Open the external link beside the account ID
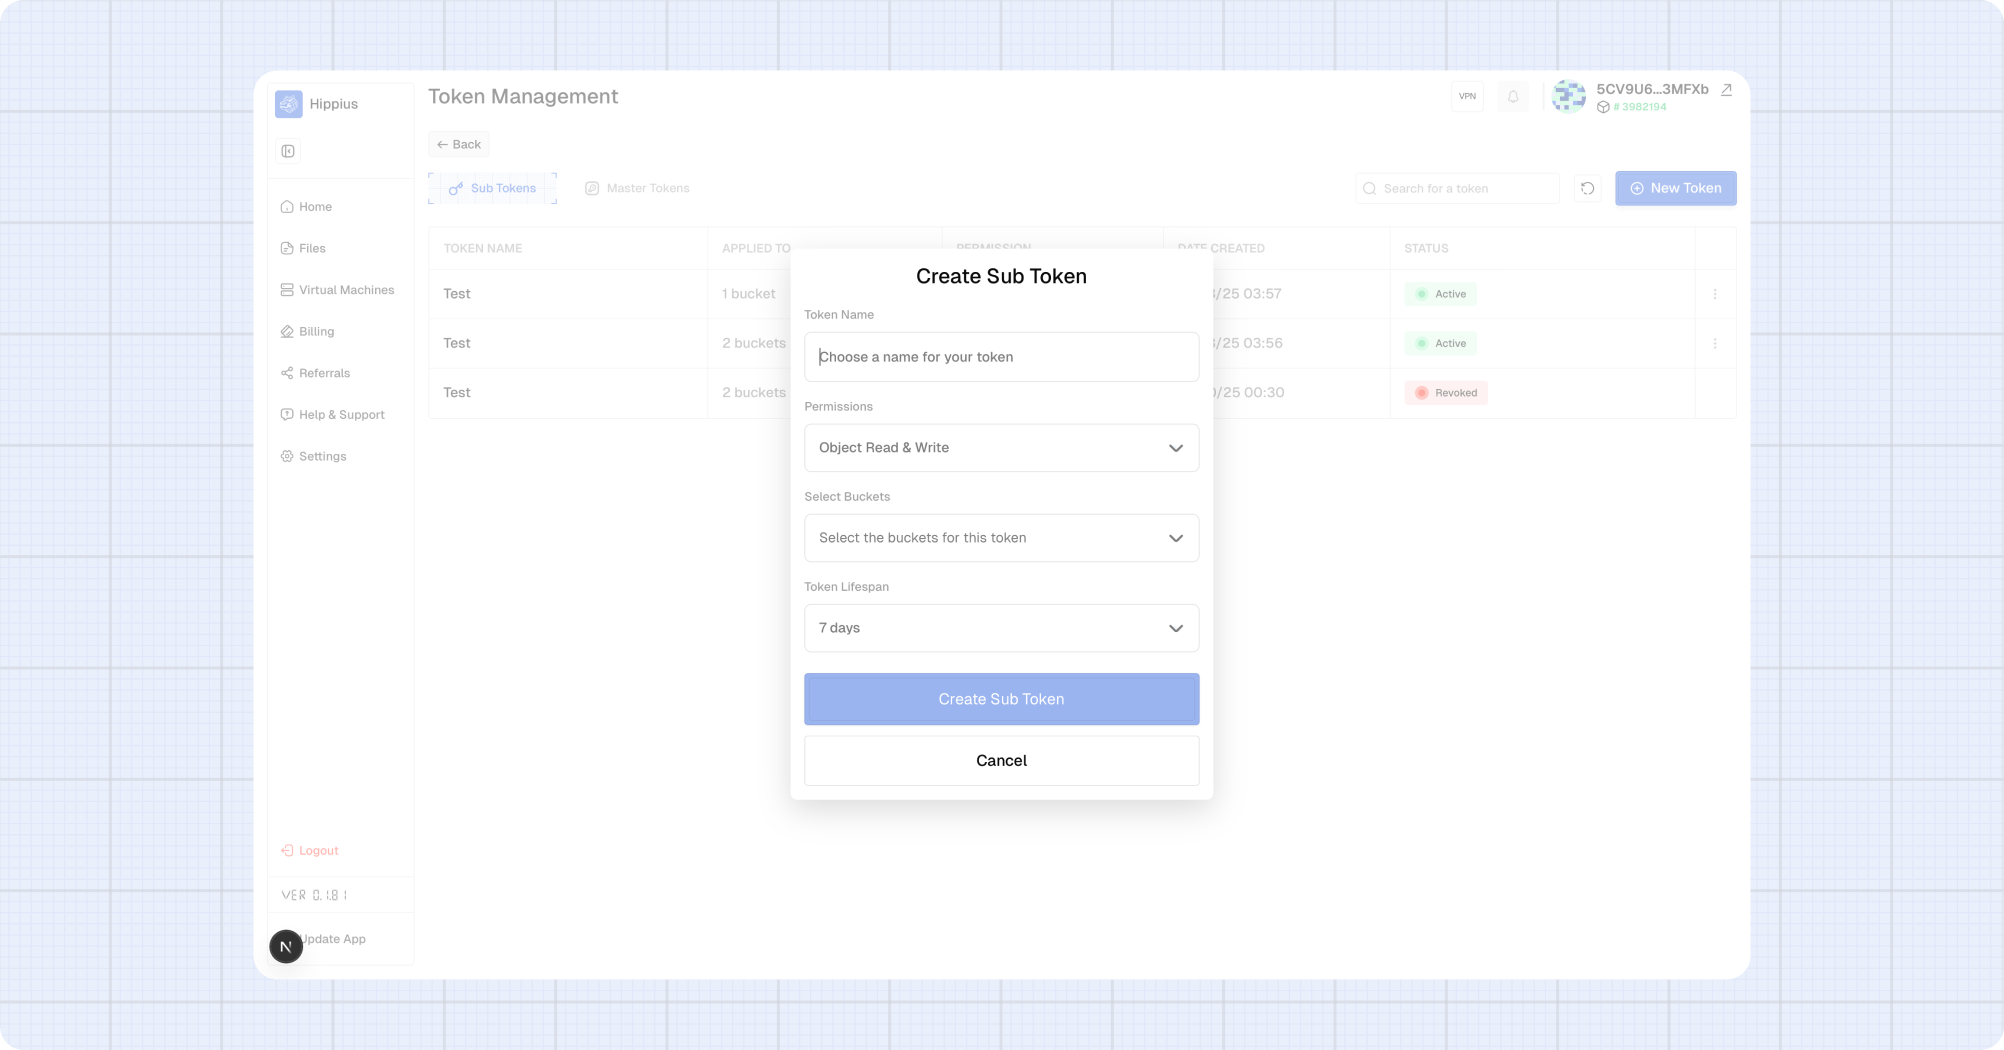The height and width of the screenshot is (1050, 2004). [1727, 89]
